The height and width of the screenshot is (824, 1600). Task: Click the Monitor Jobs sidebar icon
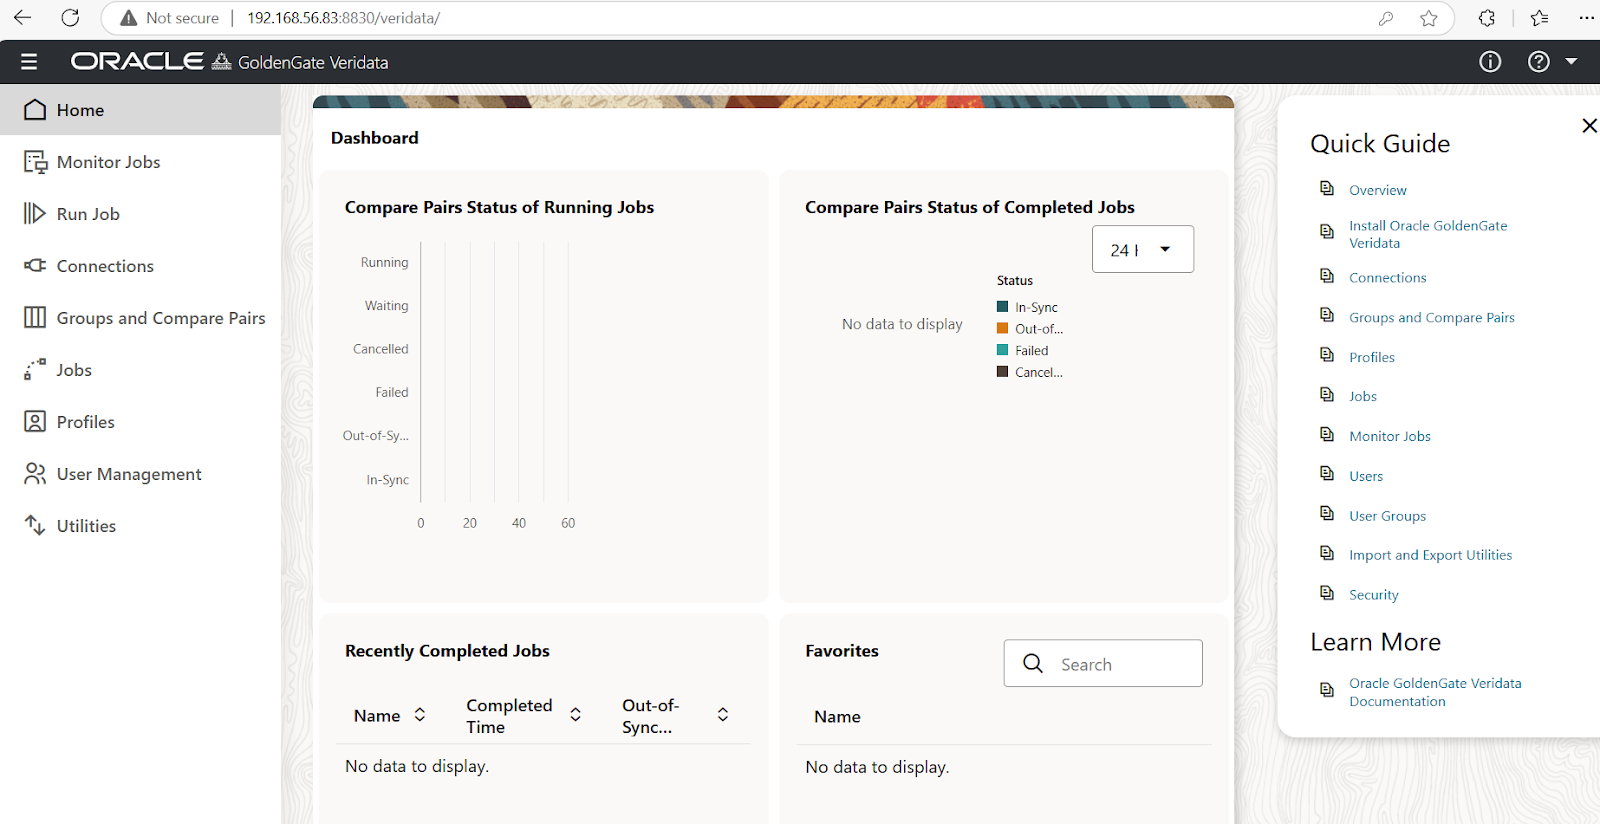coord(35,162)
